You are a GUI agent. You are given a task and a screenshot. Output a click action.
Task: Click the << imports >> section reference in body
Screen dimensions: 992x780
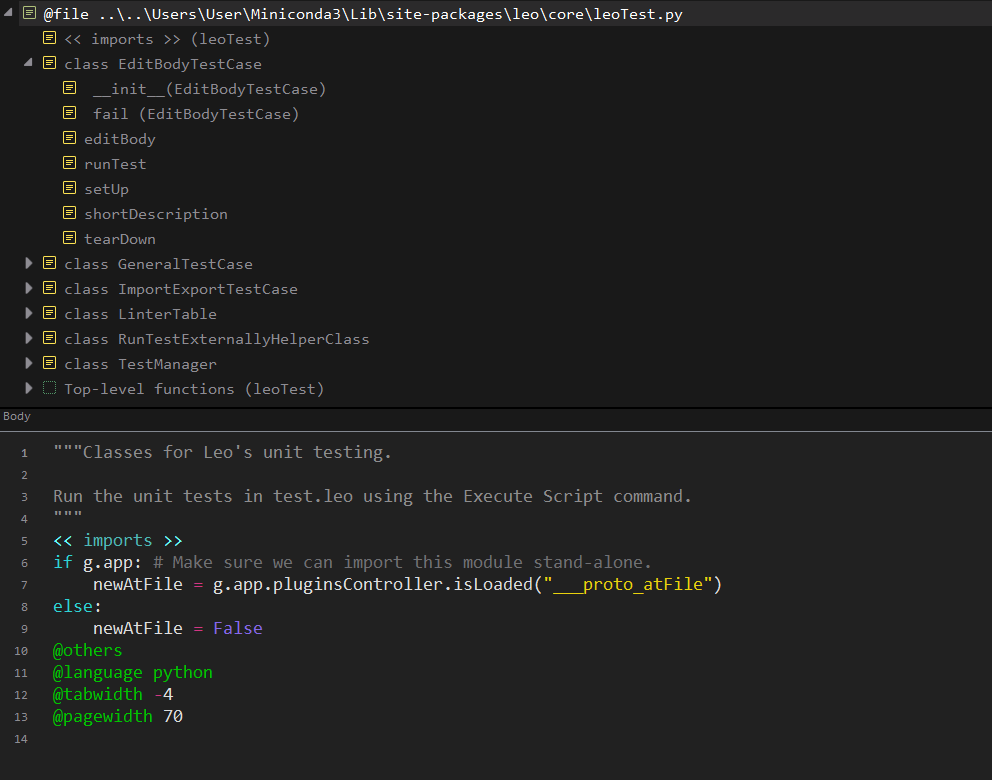[117, 540]
